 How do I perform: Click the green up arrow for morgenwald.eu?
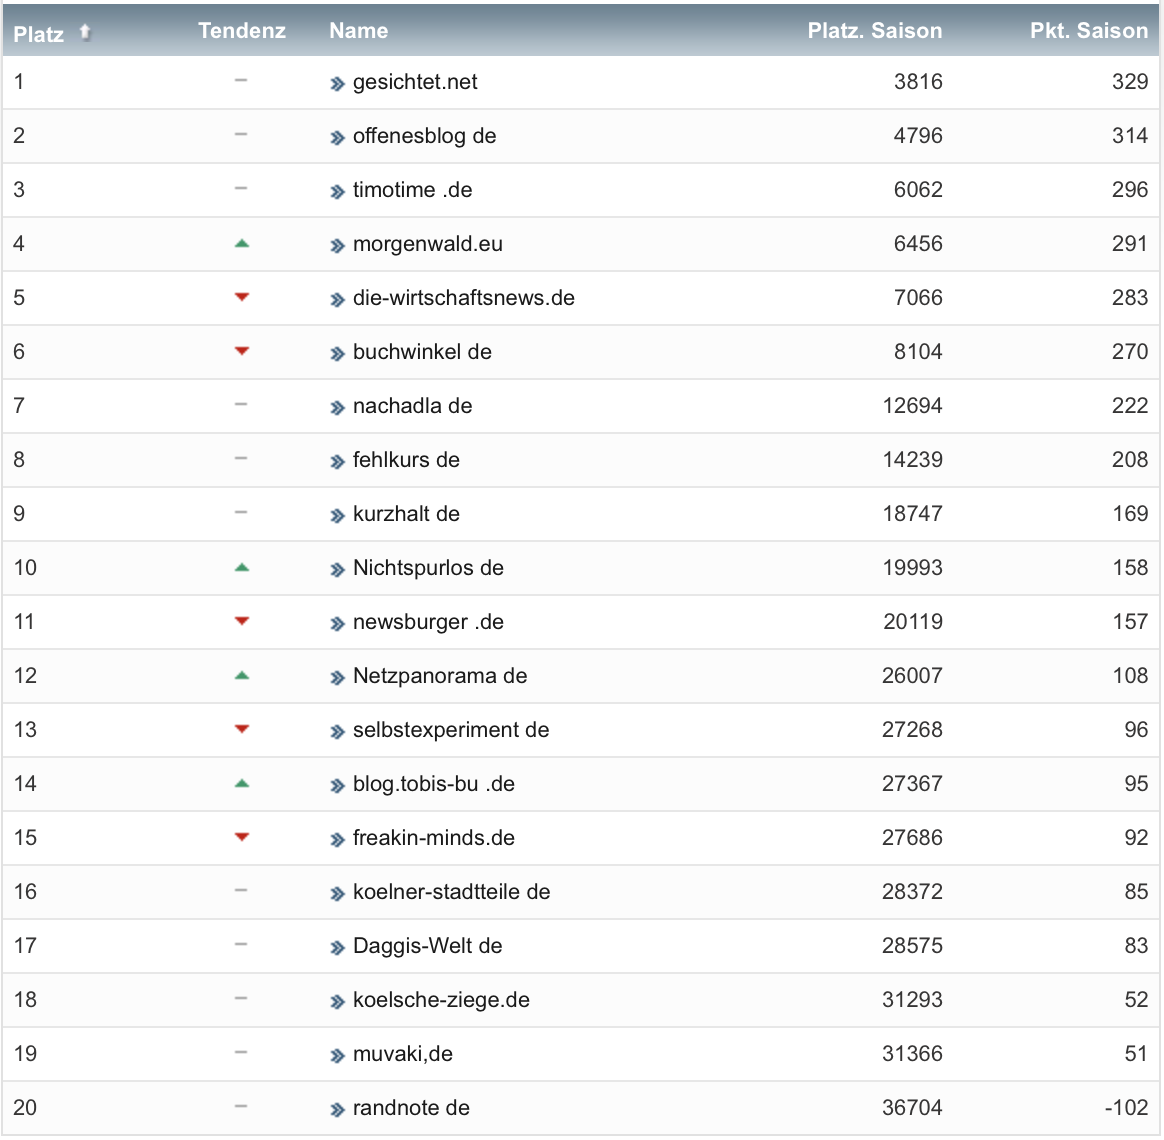tap(241, 243)
